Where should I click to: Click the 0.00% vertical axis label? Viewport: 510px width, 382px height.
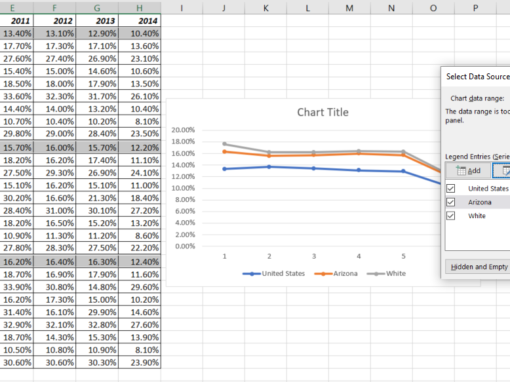(185, 246)
